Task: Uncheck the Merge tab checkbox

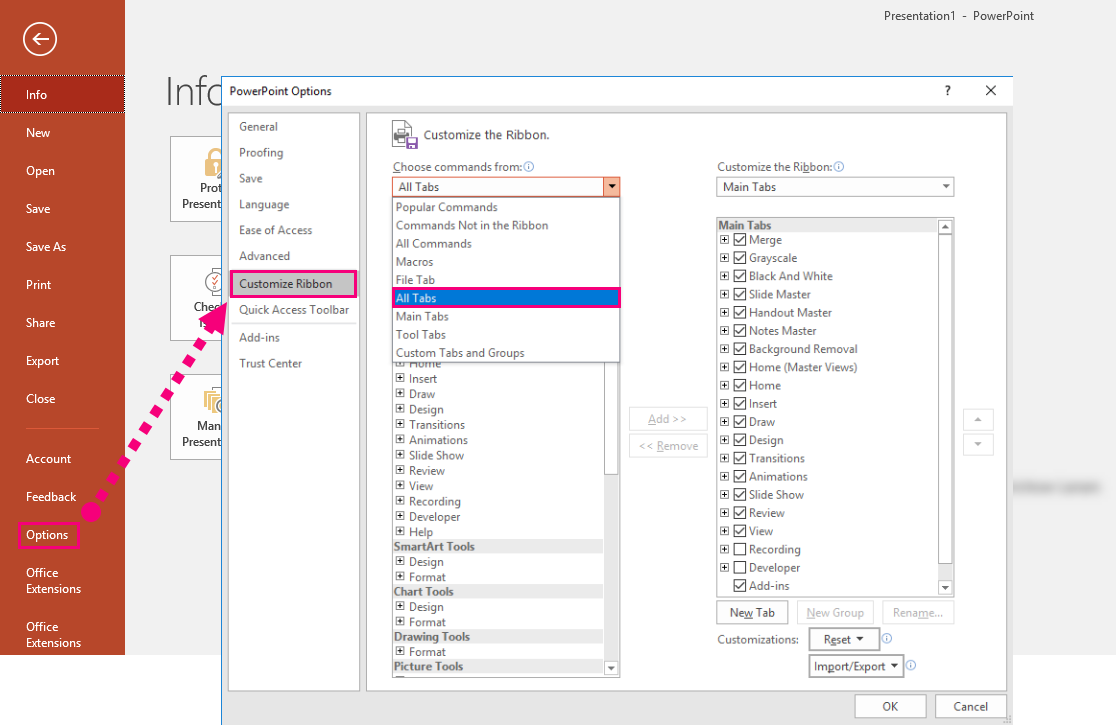Action: pyautogui.click(x=740, y=240)
